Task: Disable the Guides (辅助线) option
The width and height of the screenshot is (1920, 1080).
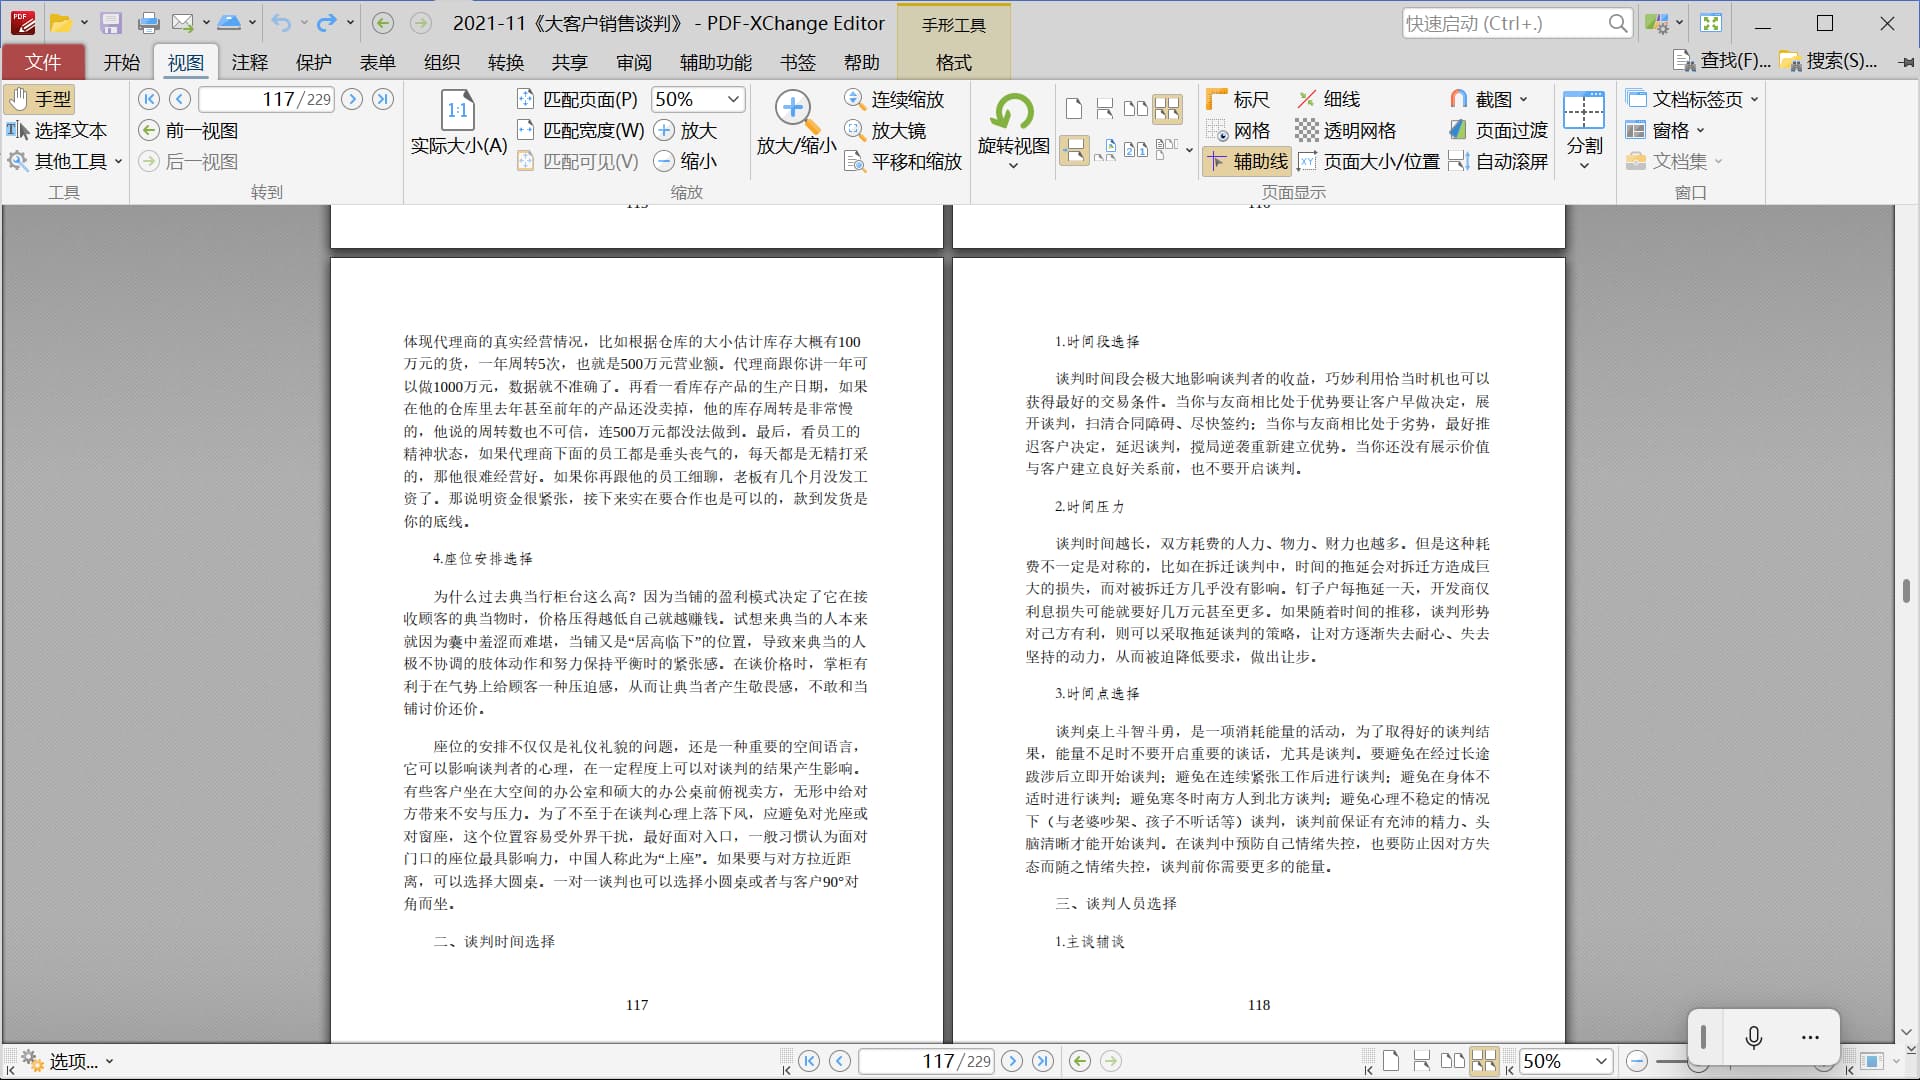Action: tap(1246, 161)
